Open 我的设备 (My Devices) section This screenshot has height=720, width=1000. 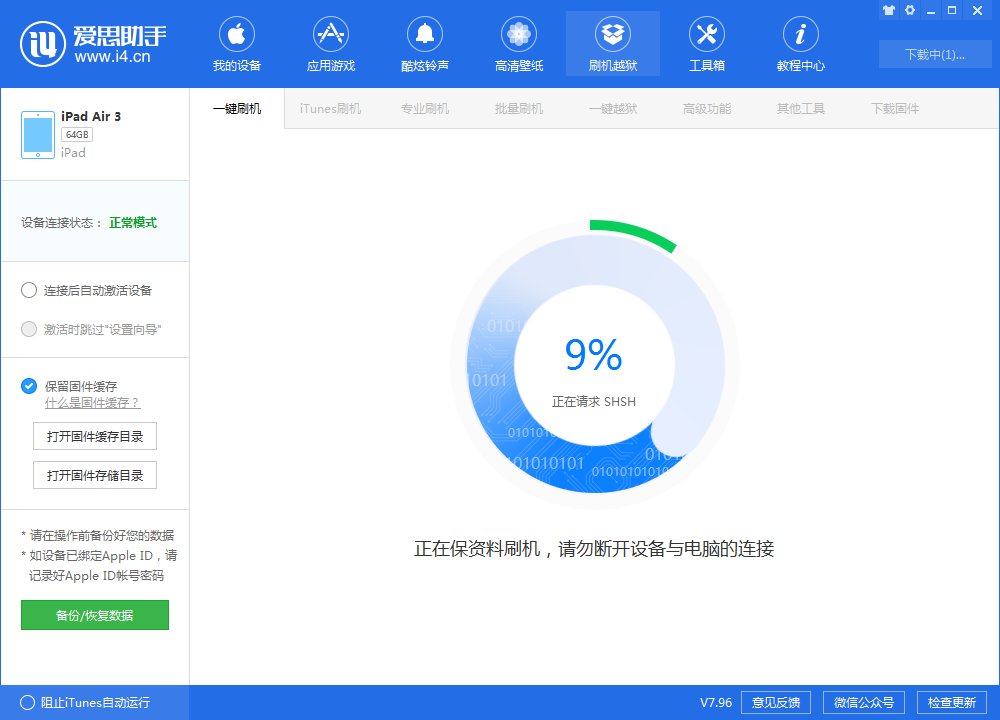[236, 42]
